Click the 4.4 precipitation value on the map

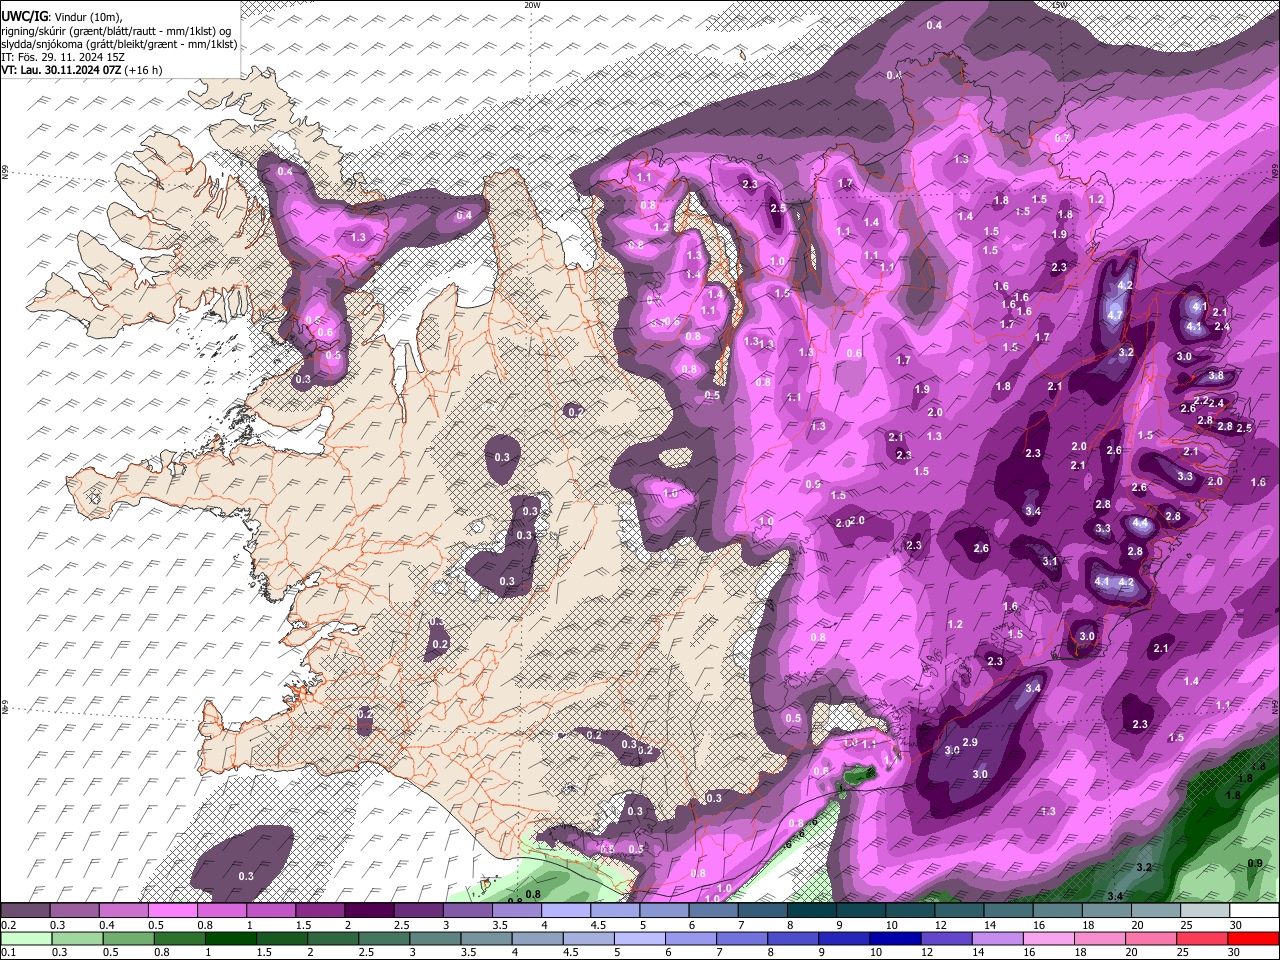(x=1140, y=523)
